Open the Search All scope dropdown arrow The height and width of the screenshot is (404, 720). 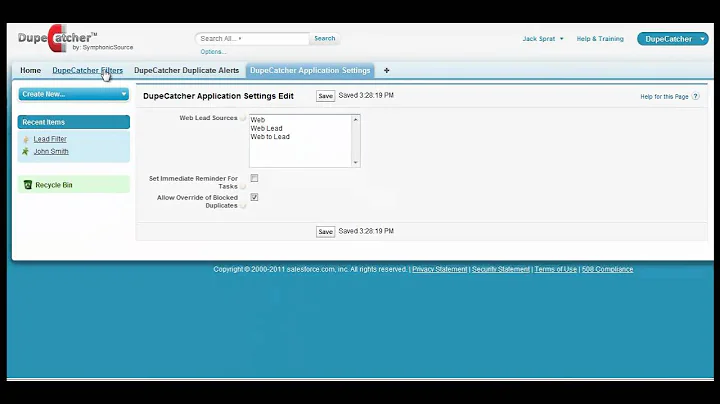[x=240, y=39]
